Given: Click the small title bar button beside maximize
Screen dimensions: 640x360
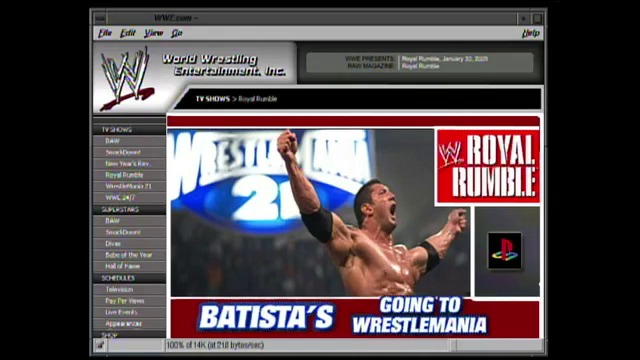Looking at the screenshot, I should coord(523,18).
